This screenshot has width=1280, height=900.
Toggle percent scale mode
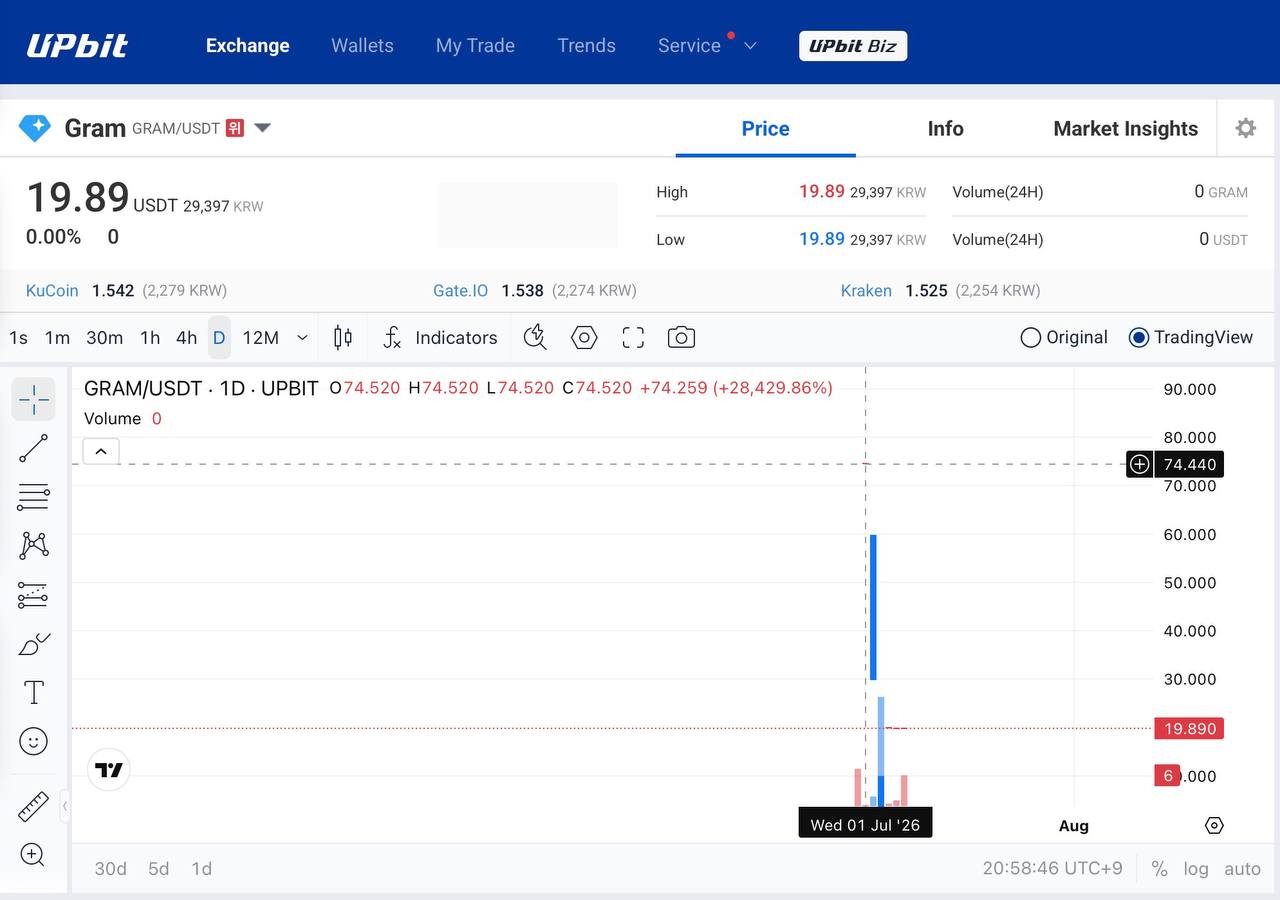(x=1159, y=869)
